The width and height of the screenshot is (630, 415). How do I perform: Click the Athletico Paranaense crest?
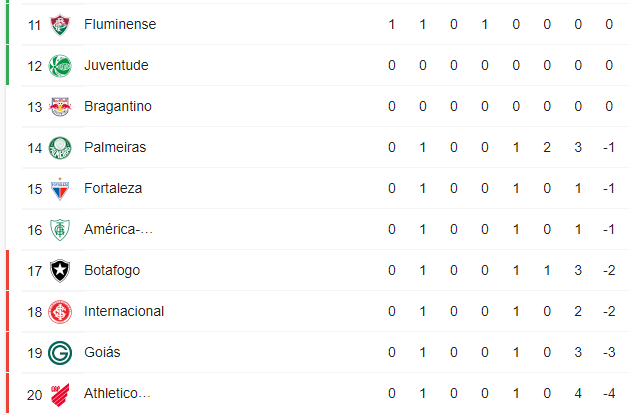tap(60, 394)
